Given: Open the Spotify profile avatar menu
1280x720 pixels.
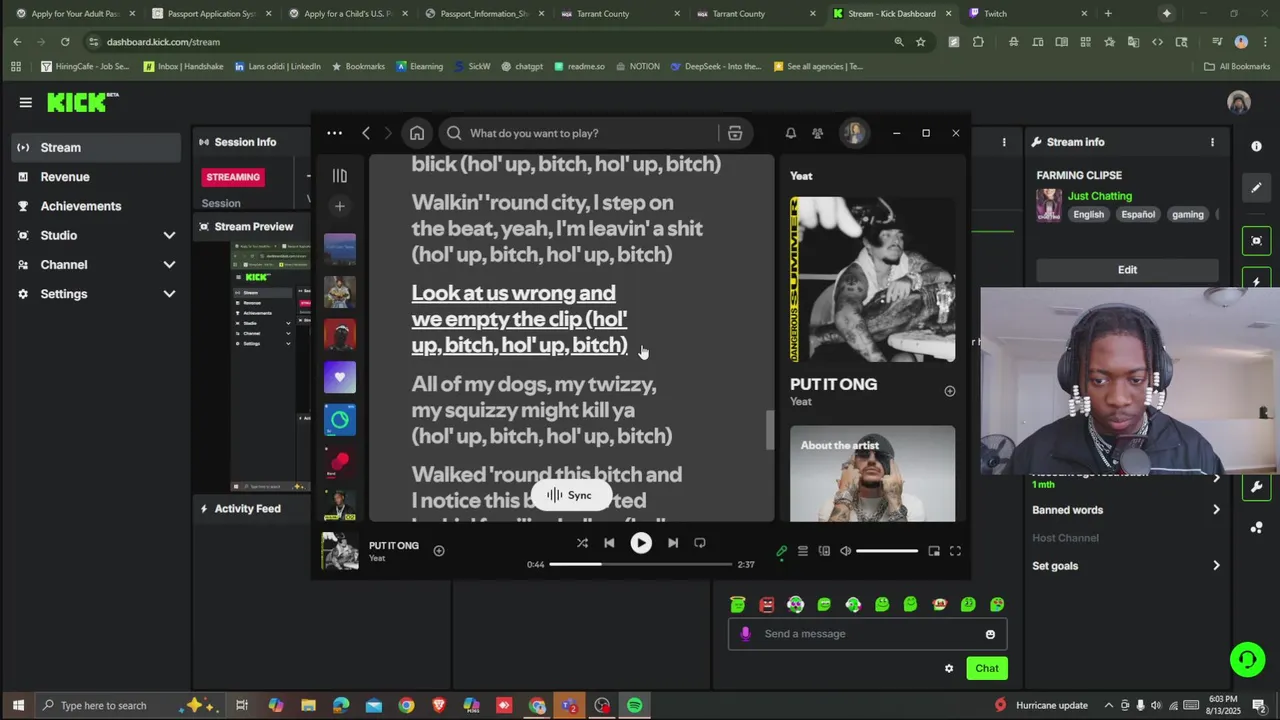Looking at the screenshot, I should [853, 133].
